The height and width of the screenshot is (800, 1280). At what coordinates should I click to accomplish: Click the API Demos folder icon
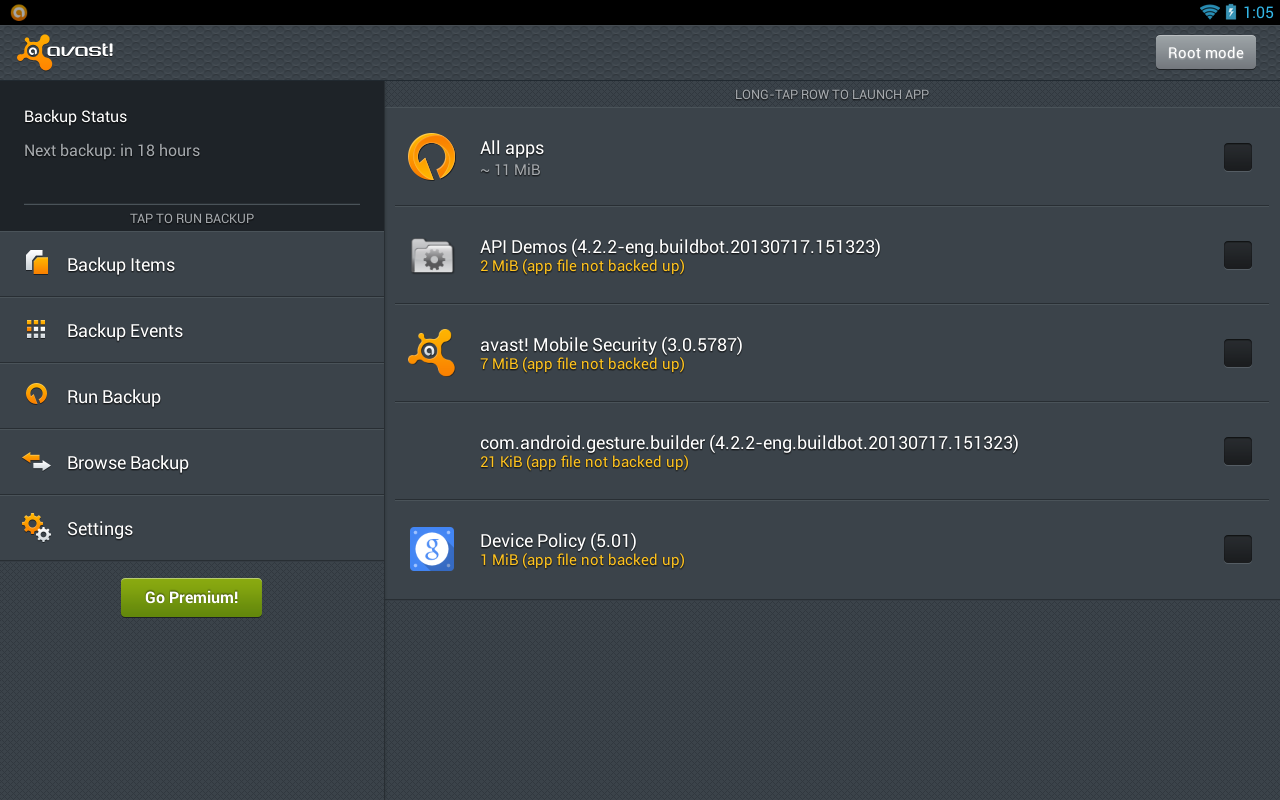[x=432, y=255]
